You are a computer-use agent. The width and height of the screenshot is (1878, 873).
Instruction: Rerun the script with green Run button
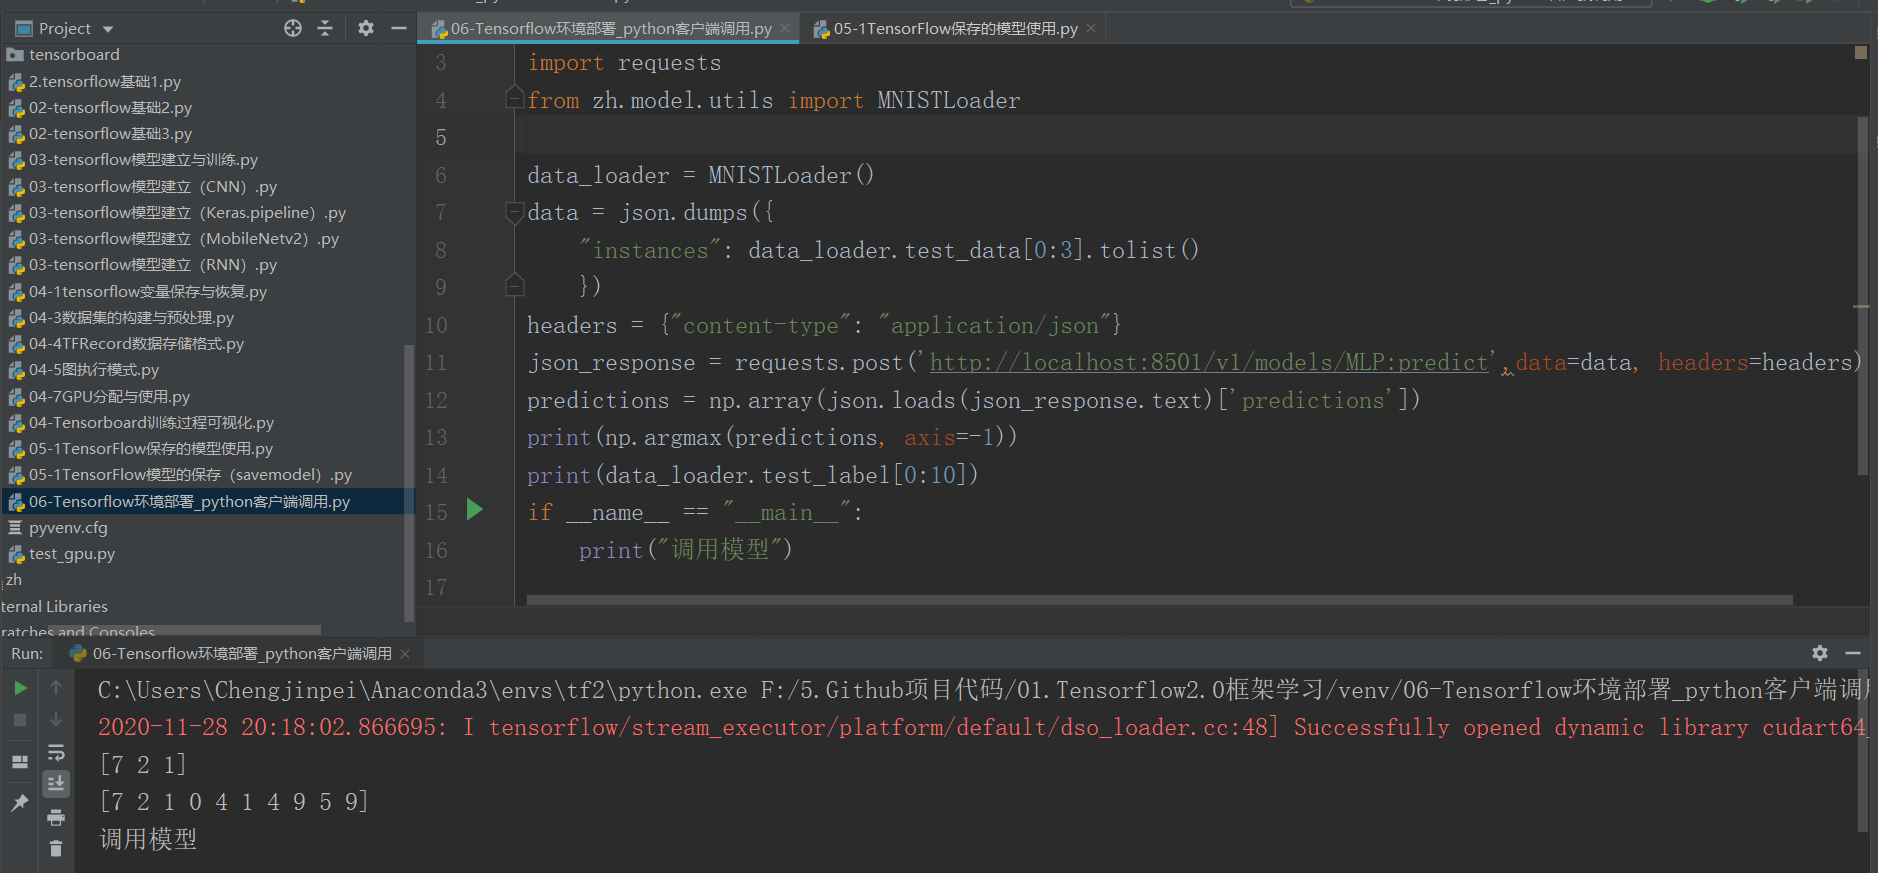click(20, 688)
